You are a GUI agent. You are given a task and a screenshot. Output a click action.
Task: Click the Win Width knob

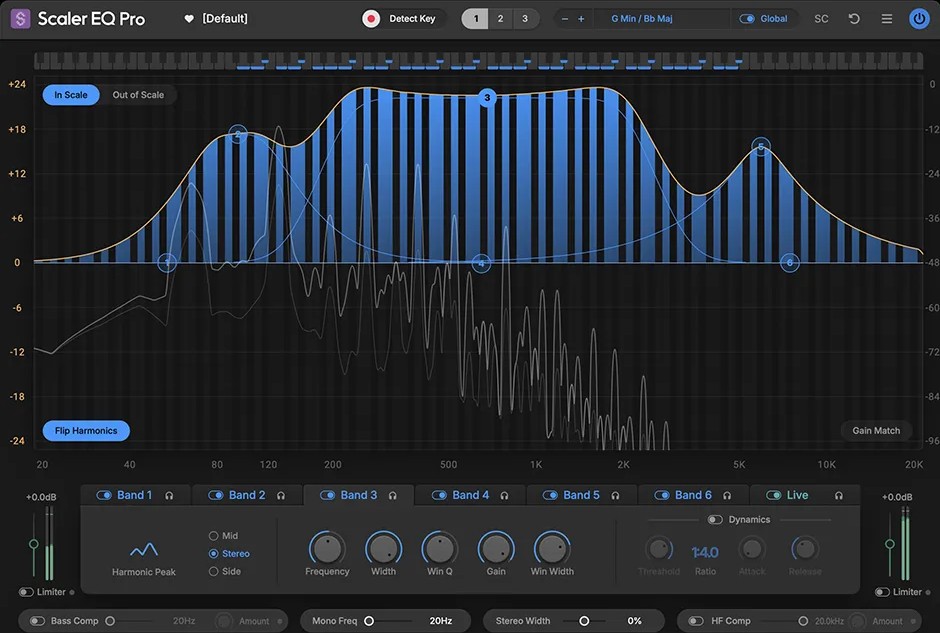[x=552, y=548]
